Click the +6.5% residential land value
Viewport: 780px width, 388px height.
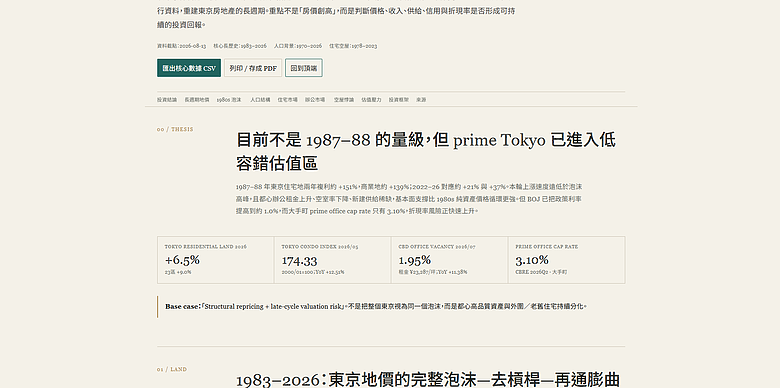(x=182, y=260)
